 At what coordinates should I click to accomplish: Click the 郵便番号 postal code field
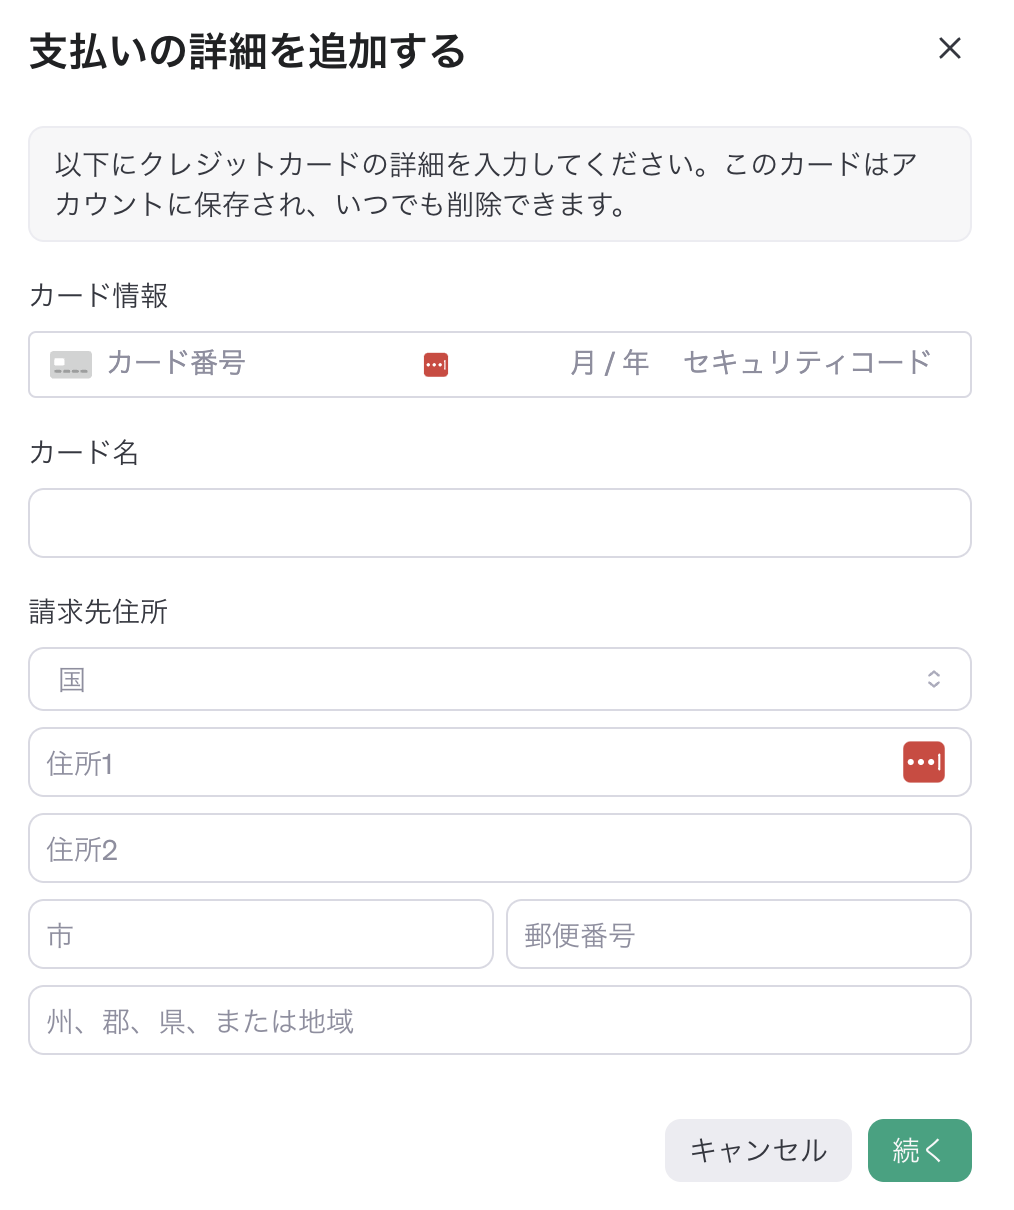pyautogui.click(x=738, y=934)
